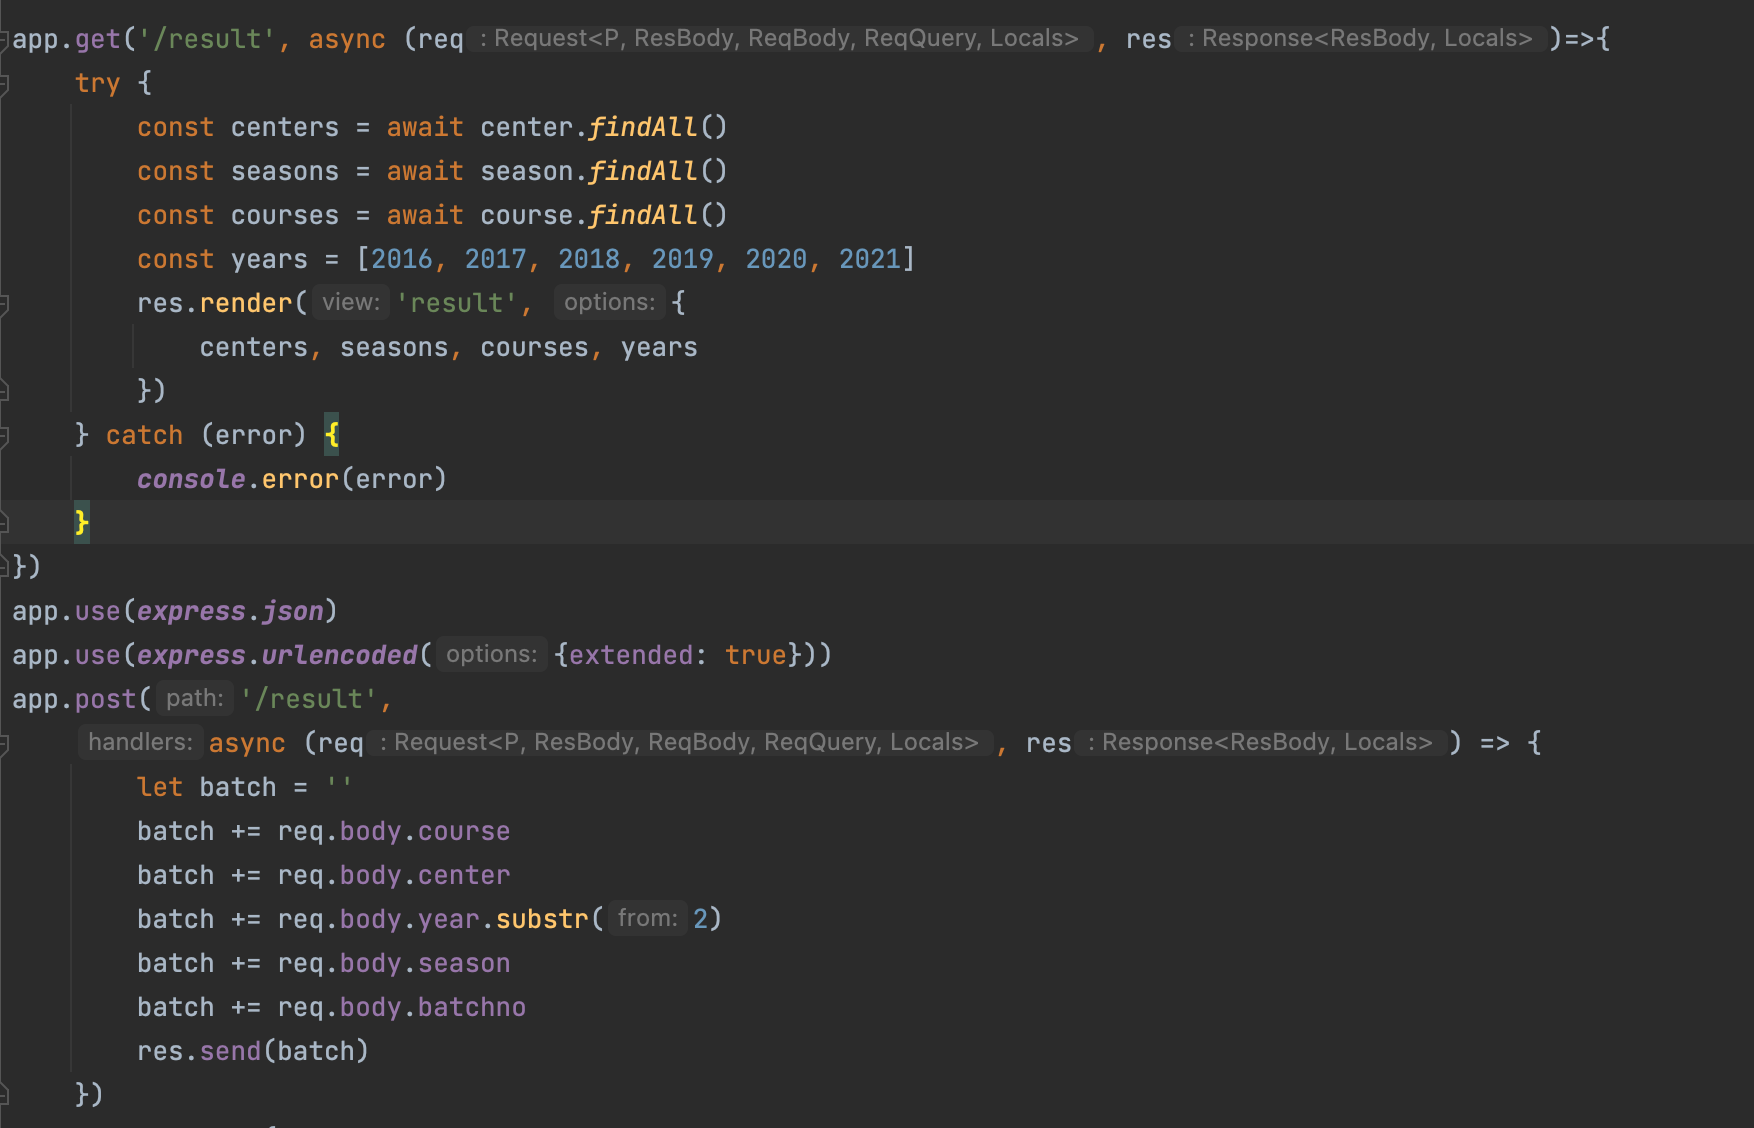Collapse the catch (error) block fold marker

click(5, 436)
